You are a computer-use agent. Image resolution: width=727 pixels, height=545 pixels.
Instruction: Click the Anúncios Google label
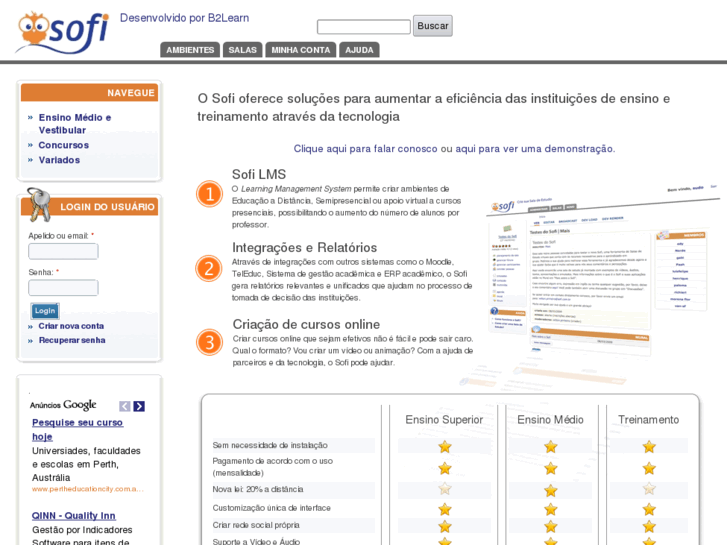[63, 405]
